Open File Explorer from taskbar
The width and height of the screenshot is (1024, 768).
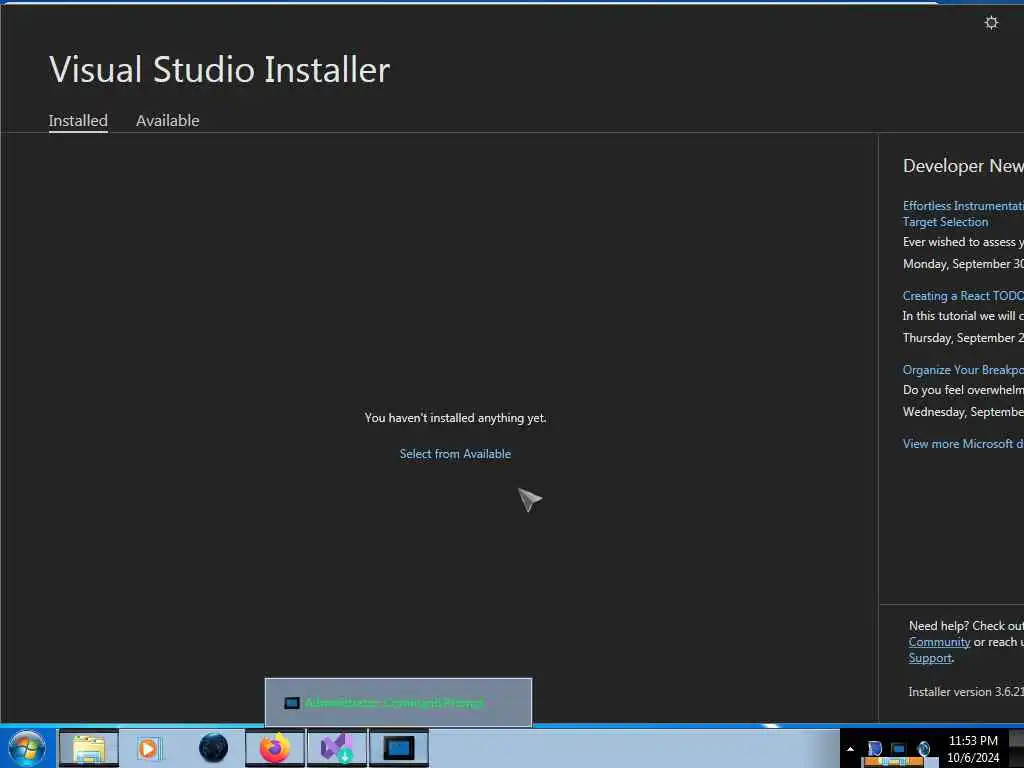pos(89,748)
